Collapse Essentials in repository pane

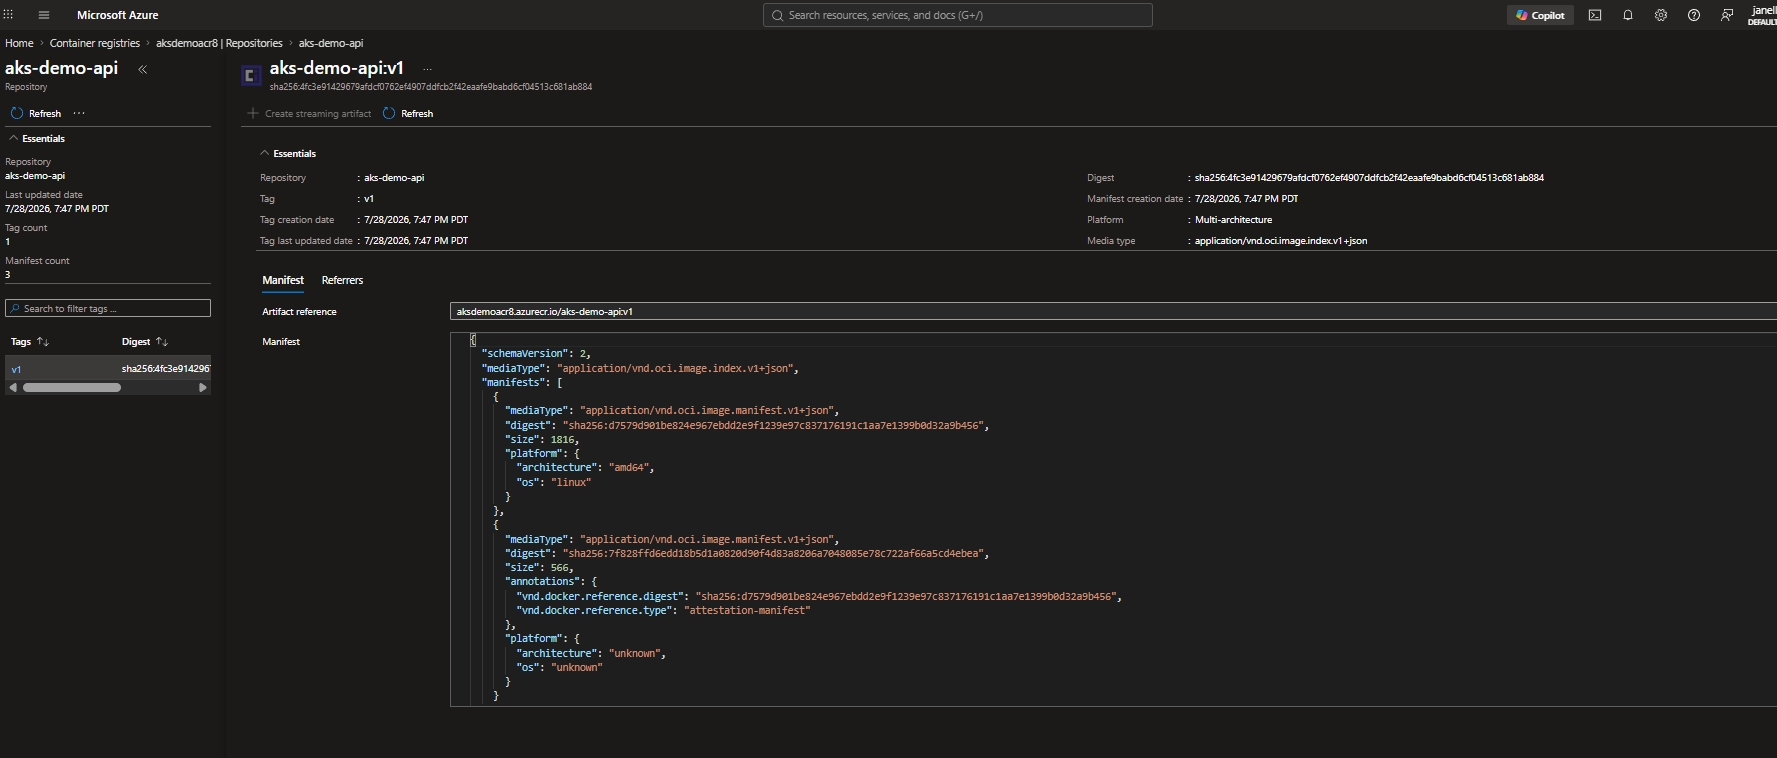tap(38, 139)
